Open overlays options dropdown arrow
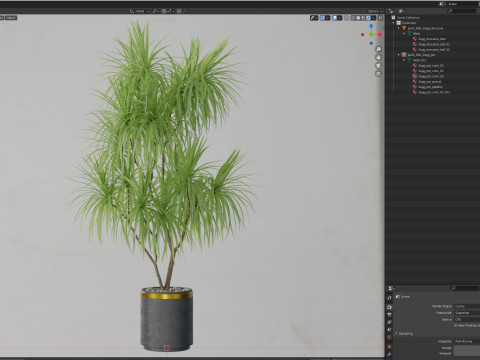 tap(339, 18)
